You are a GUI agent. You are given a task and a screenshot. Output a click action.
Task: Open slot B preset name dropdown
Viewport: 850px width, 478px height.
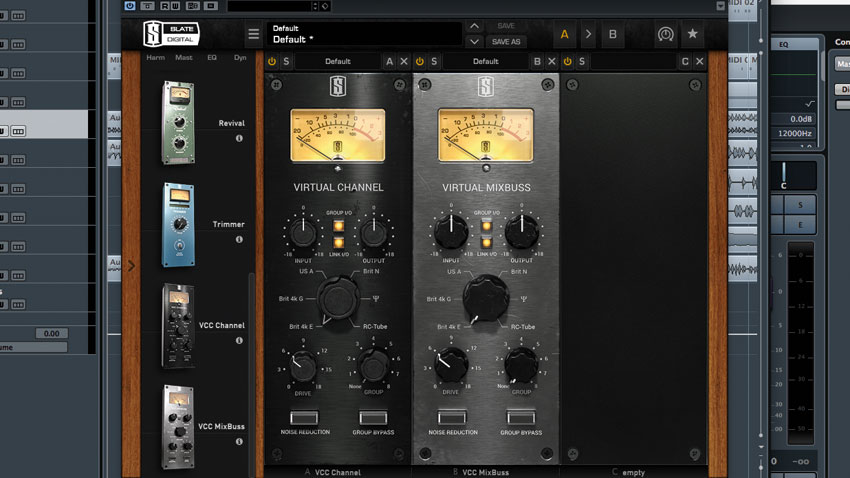point(486,61)
